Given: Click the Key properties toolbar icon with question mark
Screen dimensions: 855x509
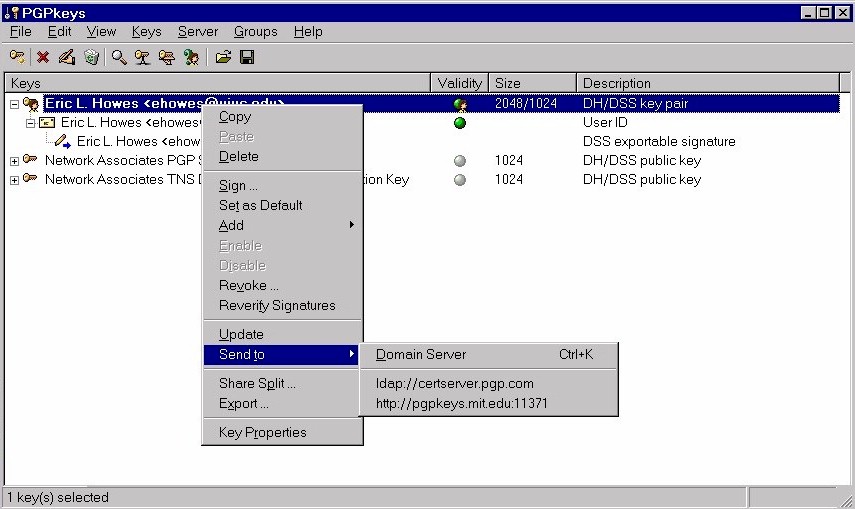Looking at the screenshot, I should click(x=191, y=57).
